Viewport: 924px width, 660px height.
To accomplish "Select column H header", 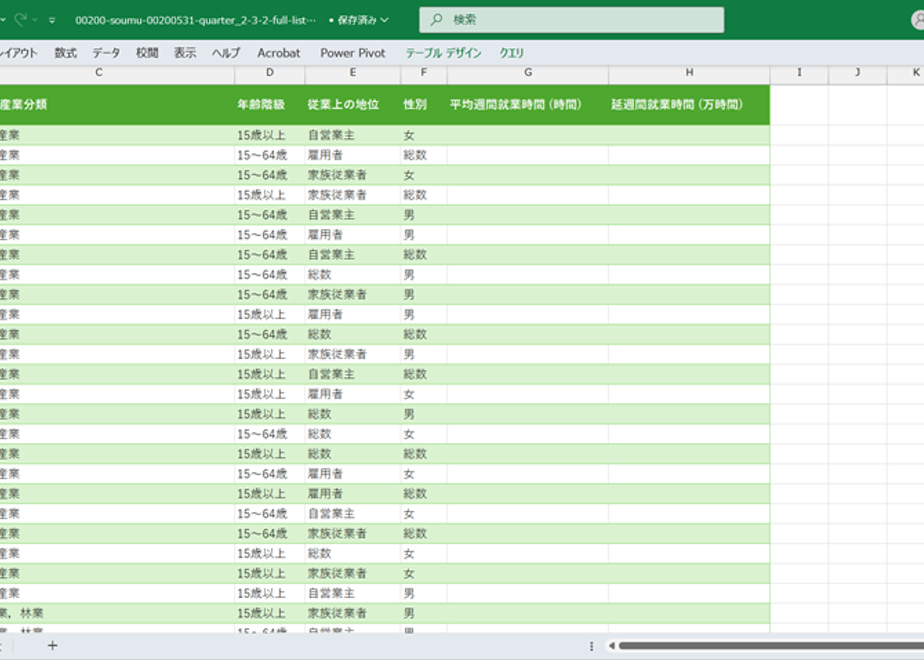I will 689,72.
